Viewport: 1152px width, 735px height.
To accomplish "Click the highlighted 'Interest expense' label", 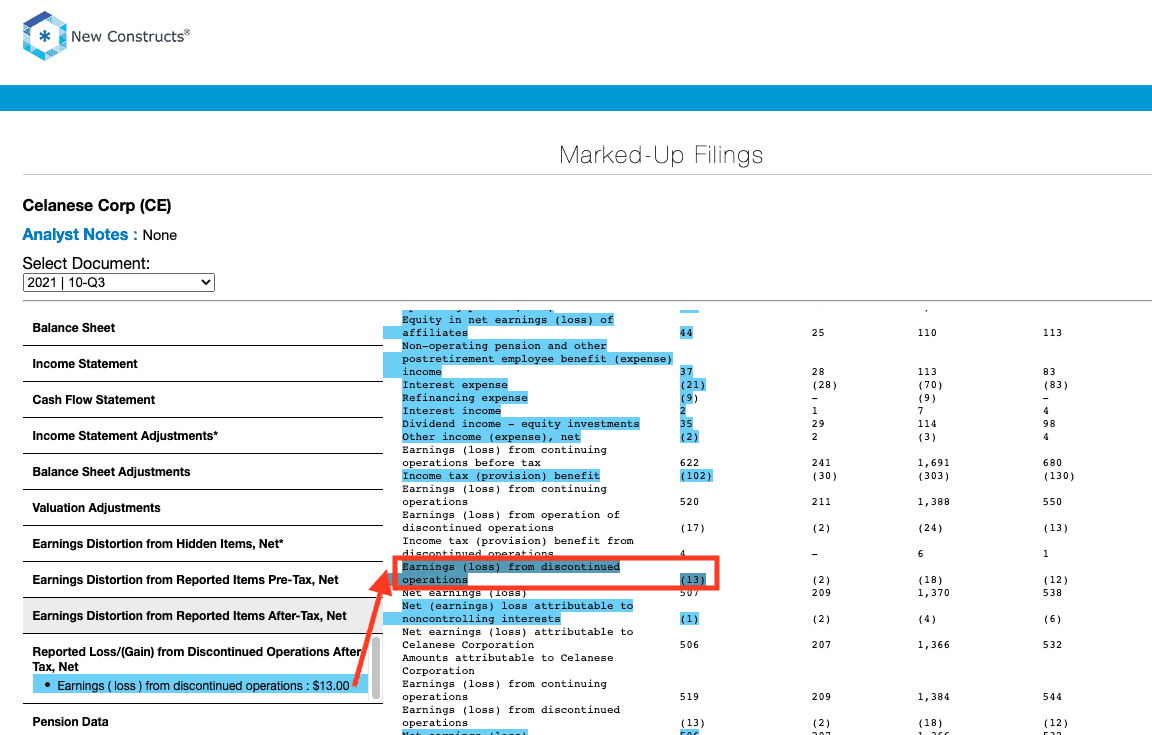I will point(454,384).
